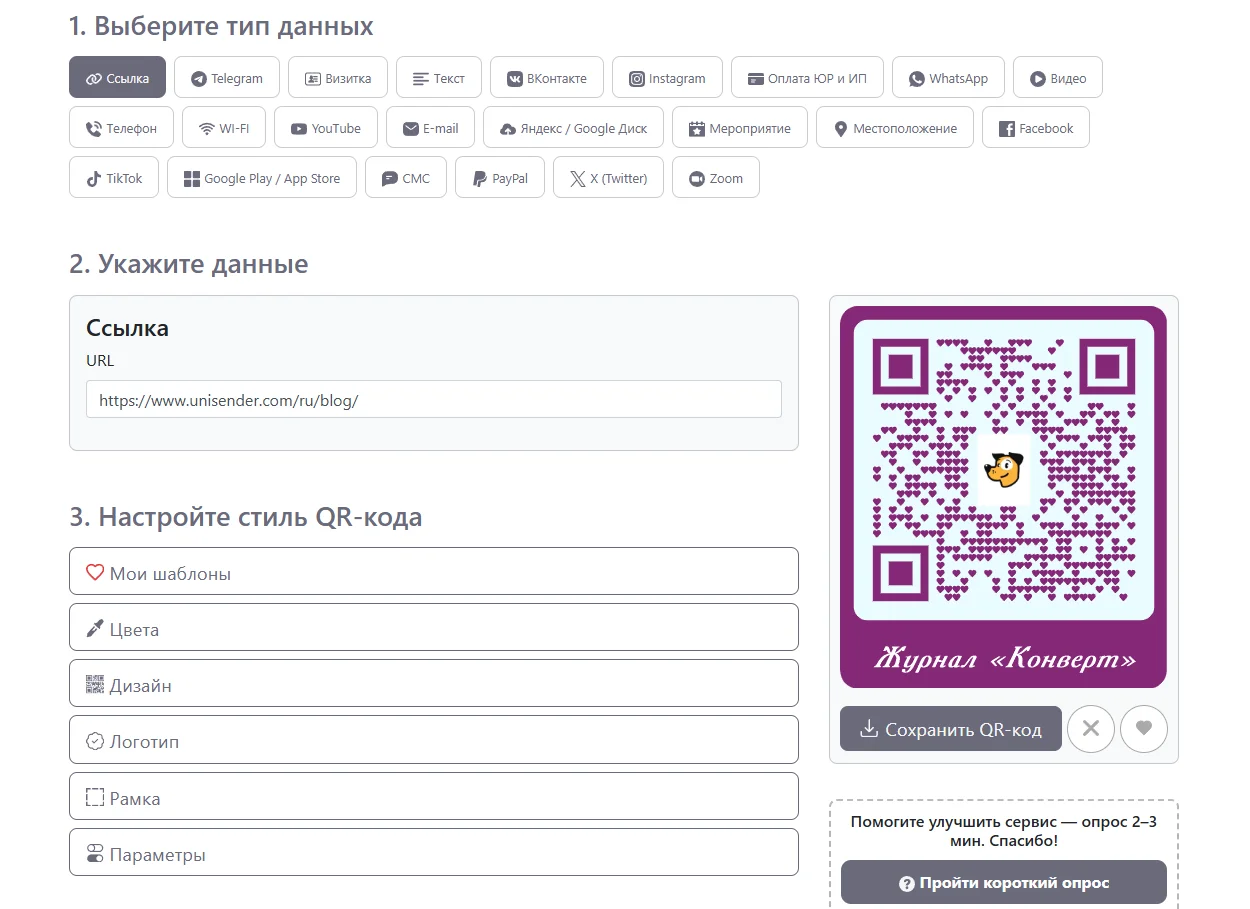Click the map pin icon of Местоположение
The height and width of the screenshot is (909, 1250).
coord(841,129)
